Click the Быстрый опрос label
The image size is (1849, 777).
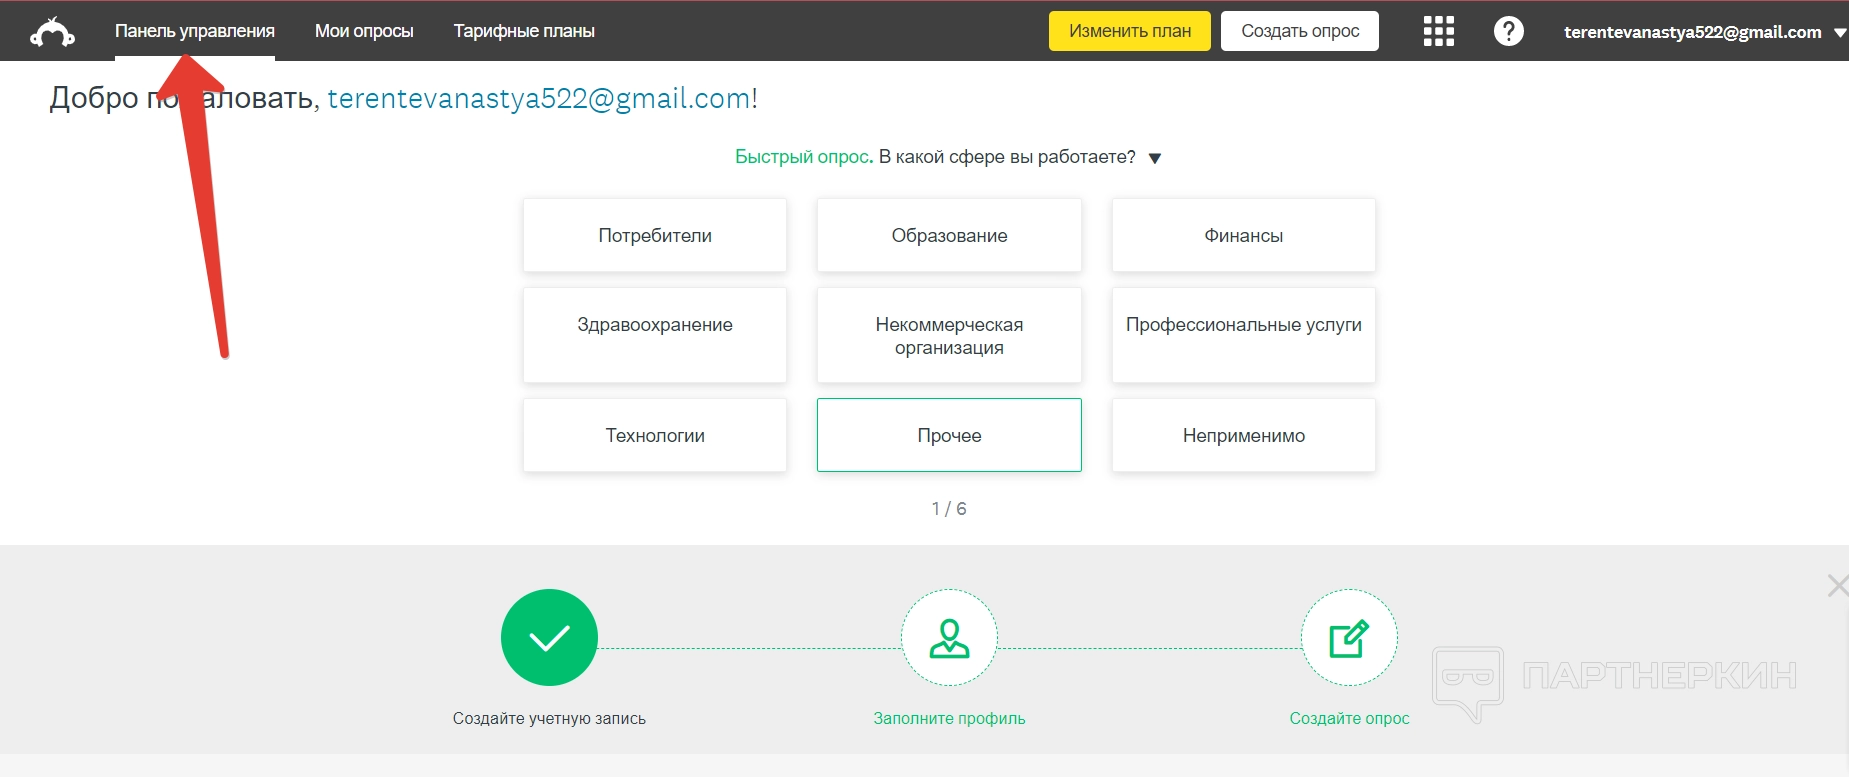tap(804, 157)
